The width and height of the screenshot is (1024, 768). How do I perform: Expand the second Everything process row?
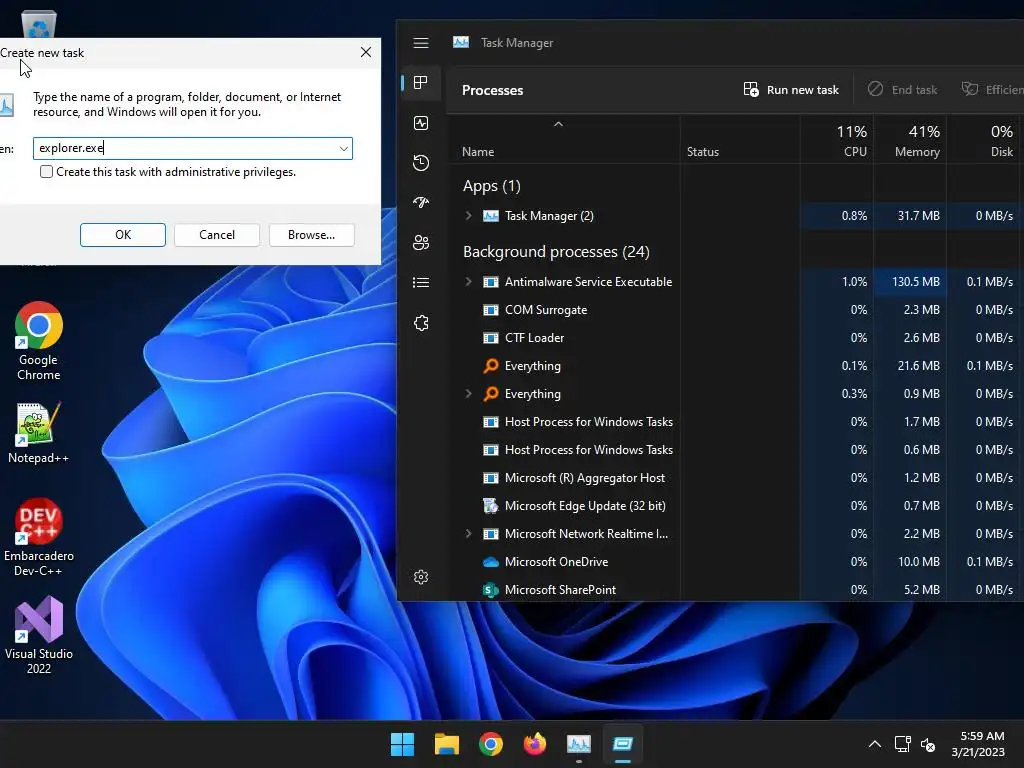(468, 394)
